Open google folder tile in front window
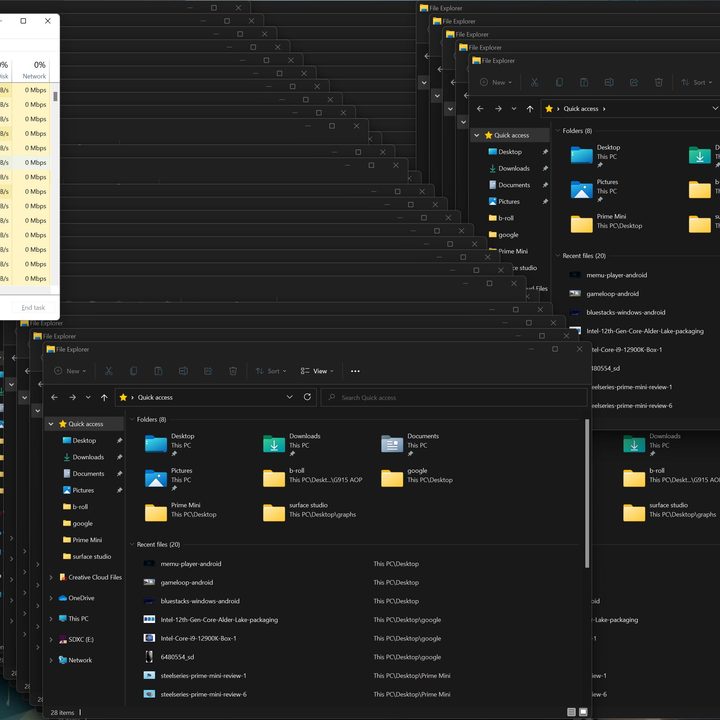720x720 pixels. pyautogui.click(x=417, y=478)
